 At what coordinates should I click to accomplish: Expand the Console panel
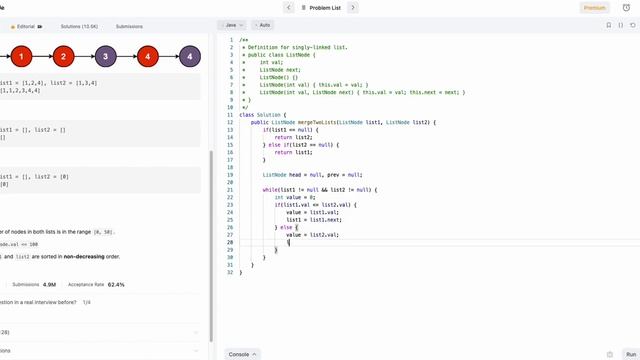(242, 354)
